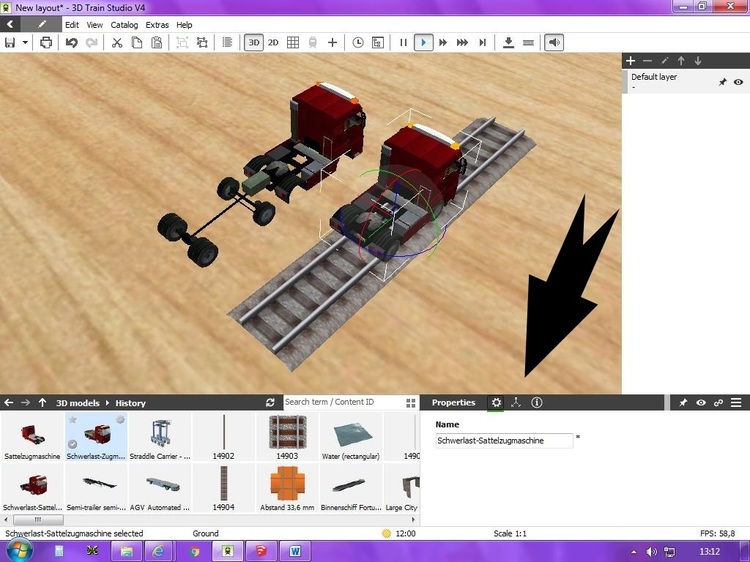Refresh the catalog list
This screenshot has height=562, width=750.
click(270, 403)
